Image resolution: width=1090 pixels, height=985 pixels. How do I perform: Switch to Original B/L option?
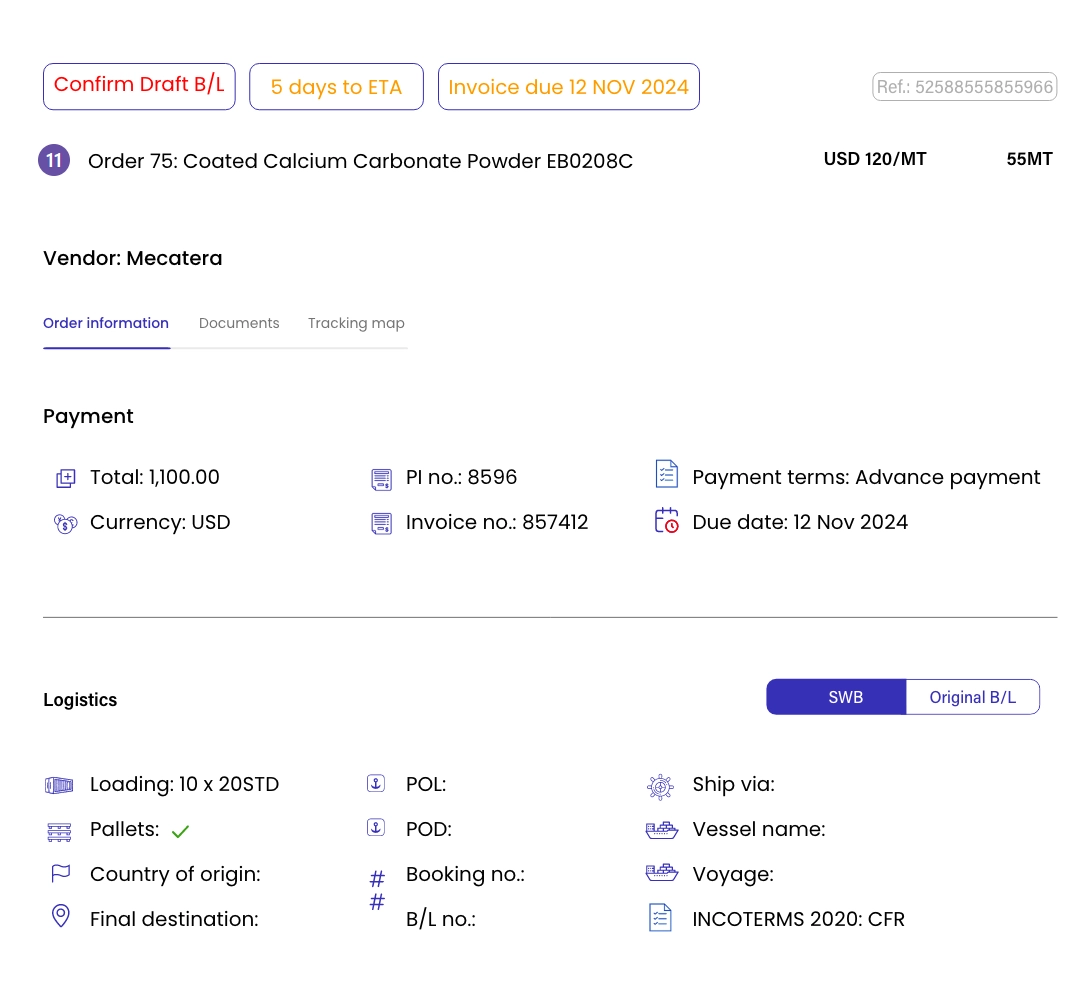click(x=972, y=697)
